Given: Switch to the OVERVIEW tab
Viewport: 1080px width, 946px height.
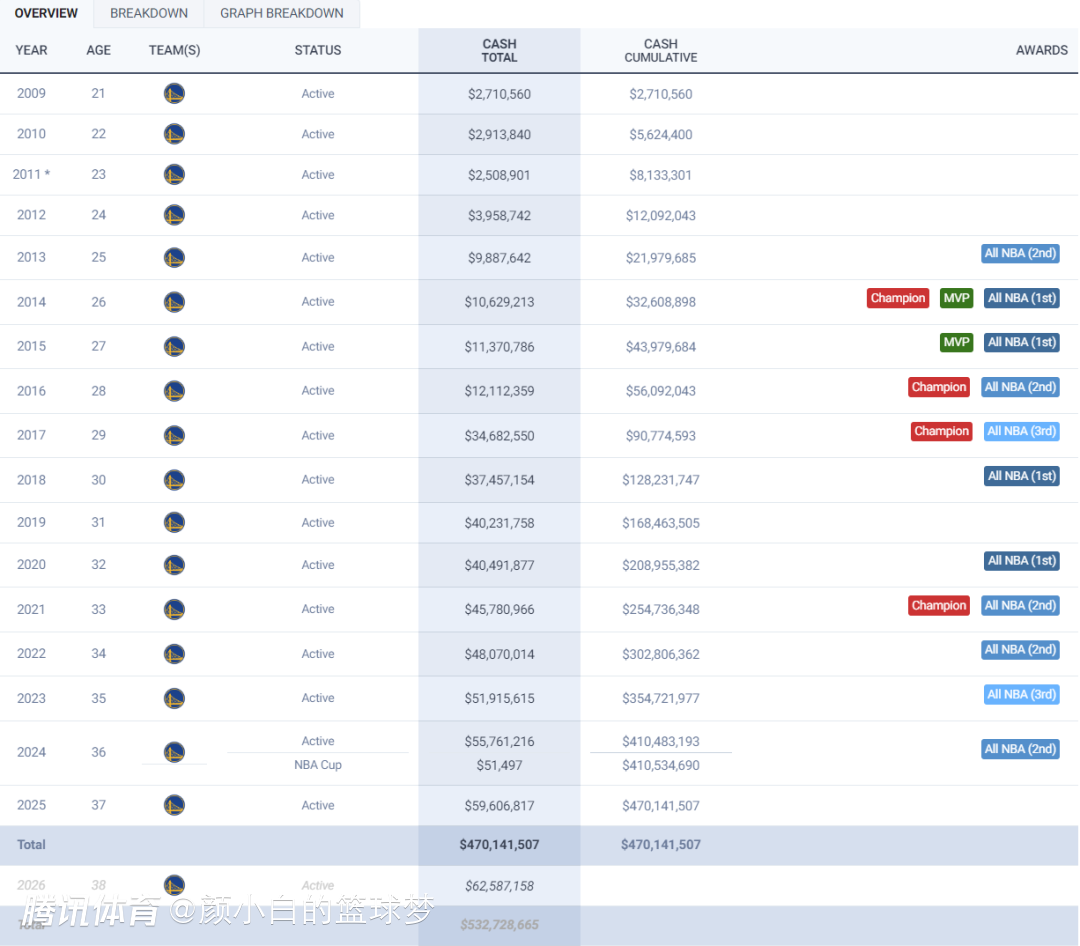Looking at the screenshot, I should [x=46, y=13].
